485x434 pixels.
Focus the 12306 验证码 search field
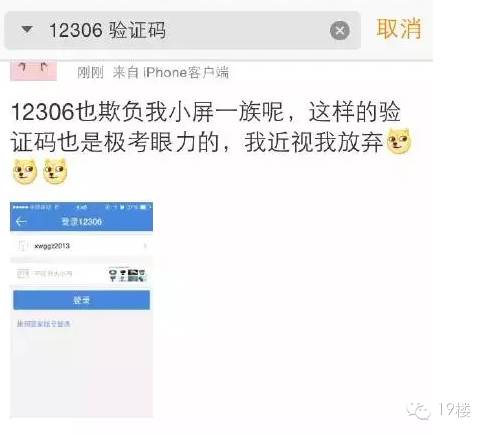(x=182, y=30)
